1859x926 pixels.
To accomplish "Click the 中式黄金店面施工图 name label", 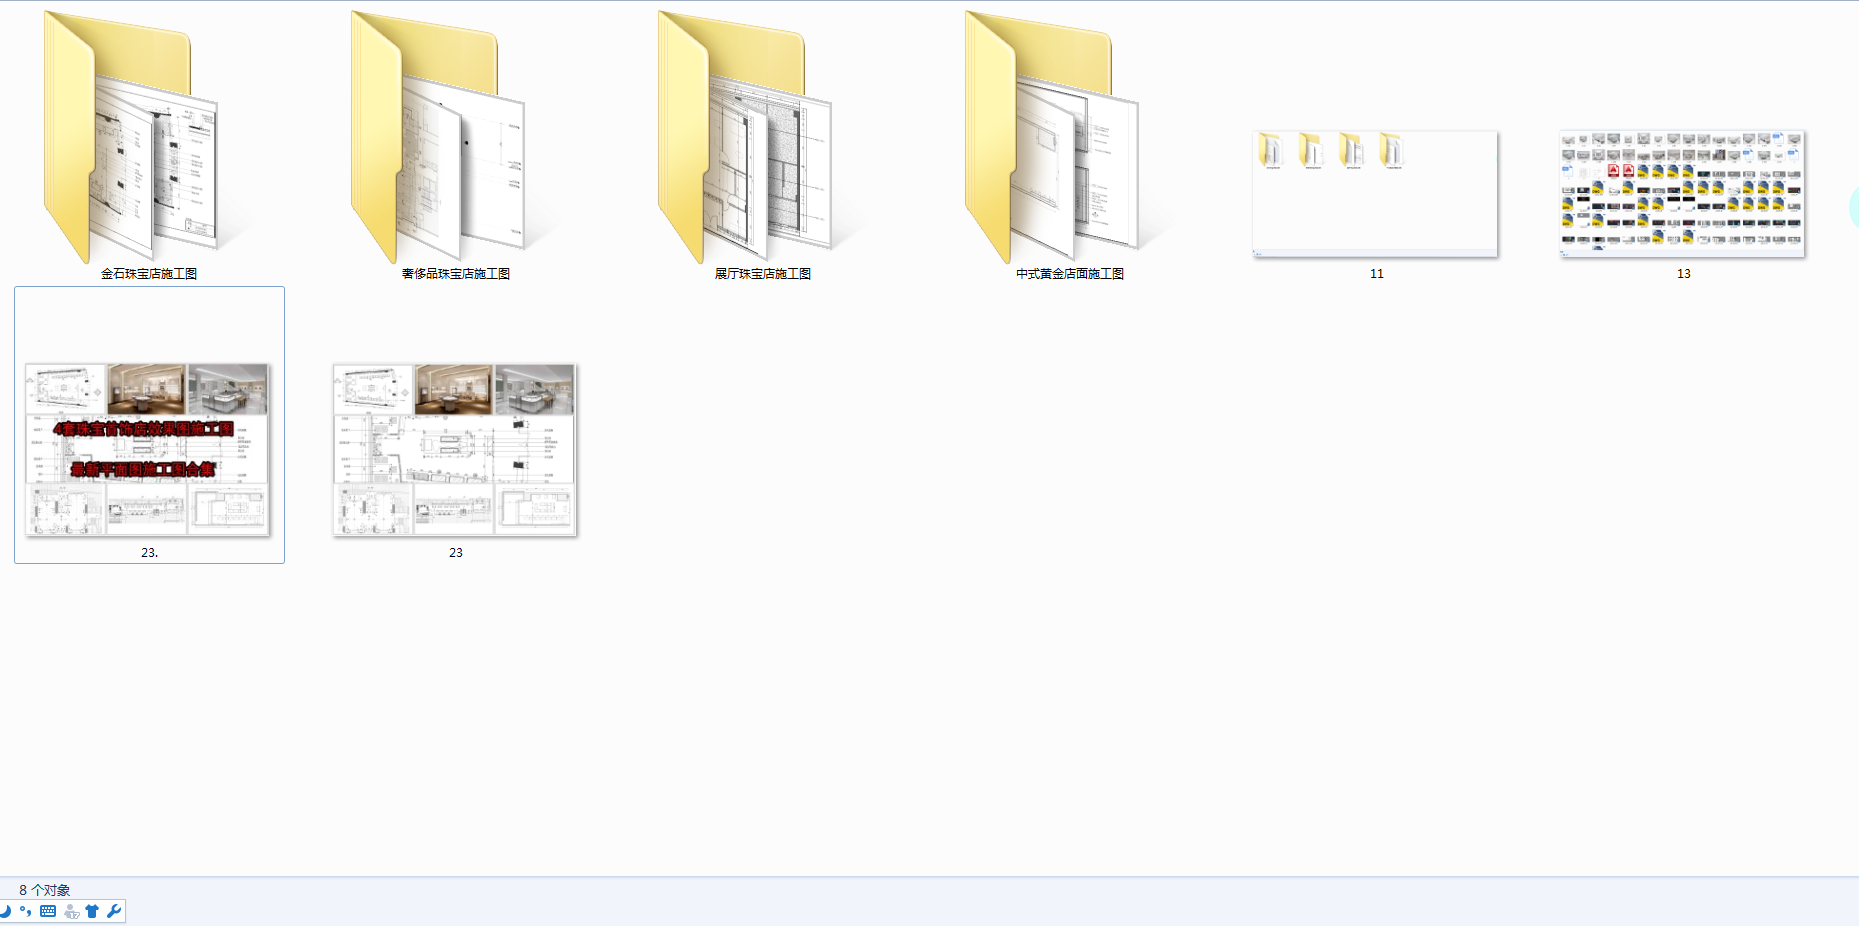I will pos(1070,274).
